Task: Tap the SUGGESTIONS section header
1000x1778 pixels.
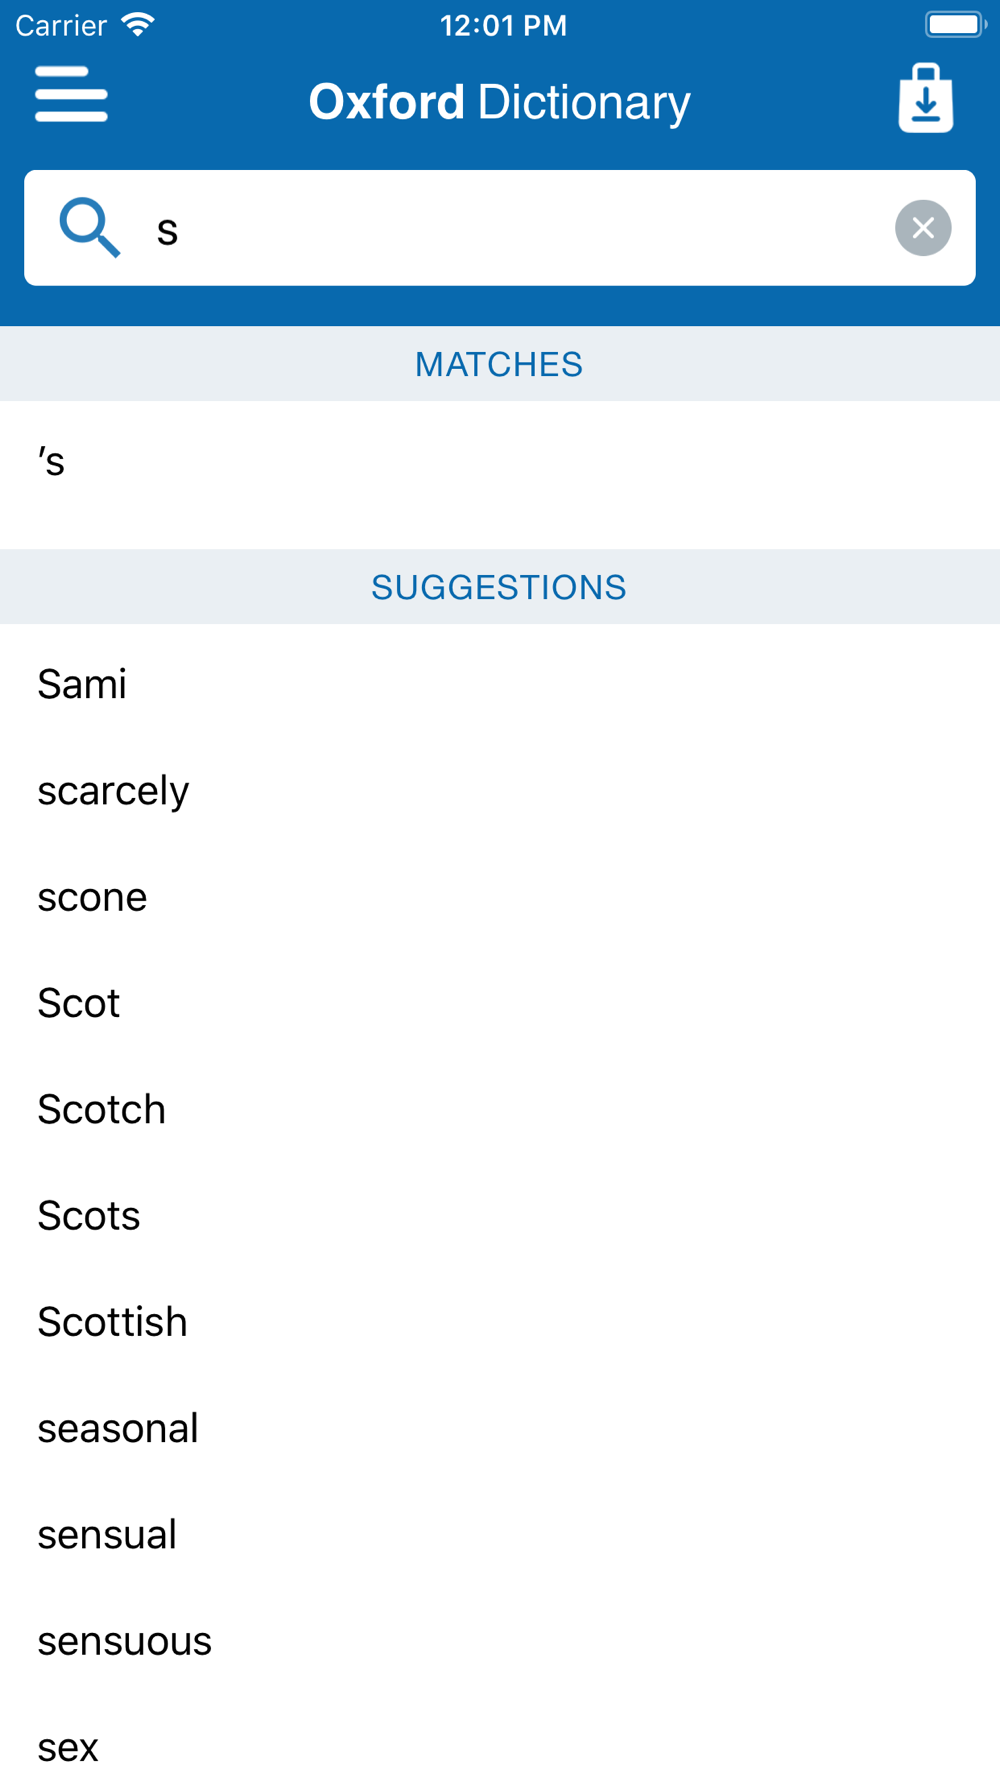Action: tap(500, 587)
